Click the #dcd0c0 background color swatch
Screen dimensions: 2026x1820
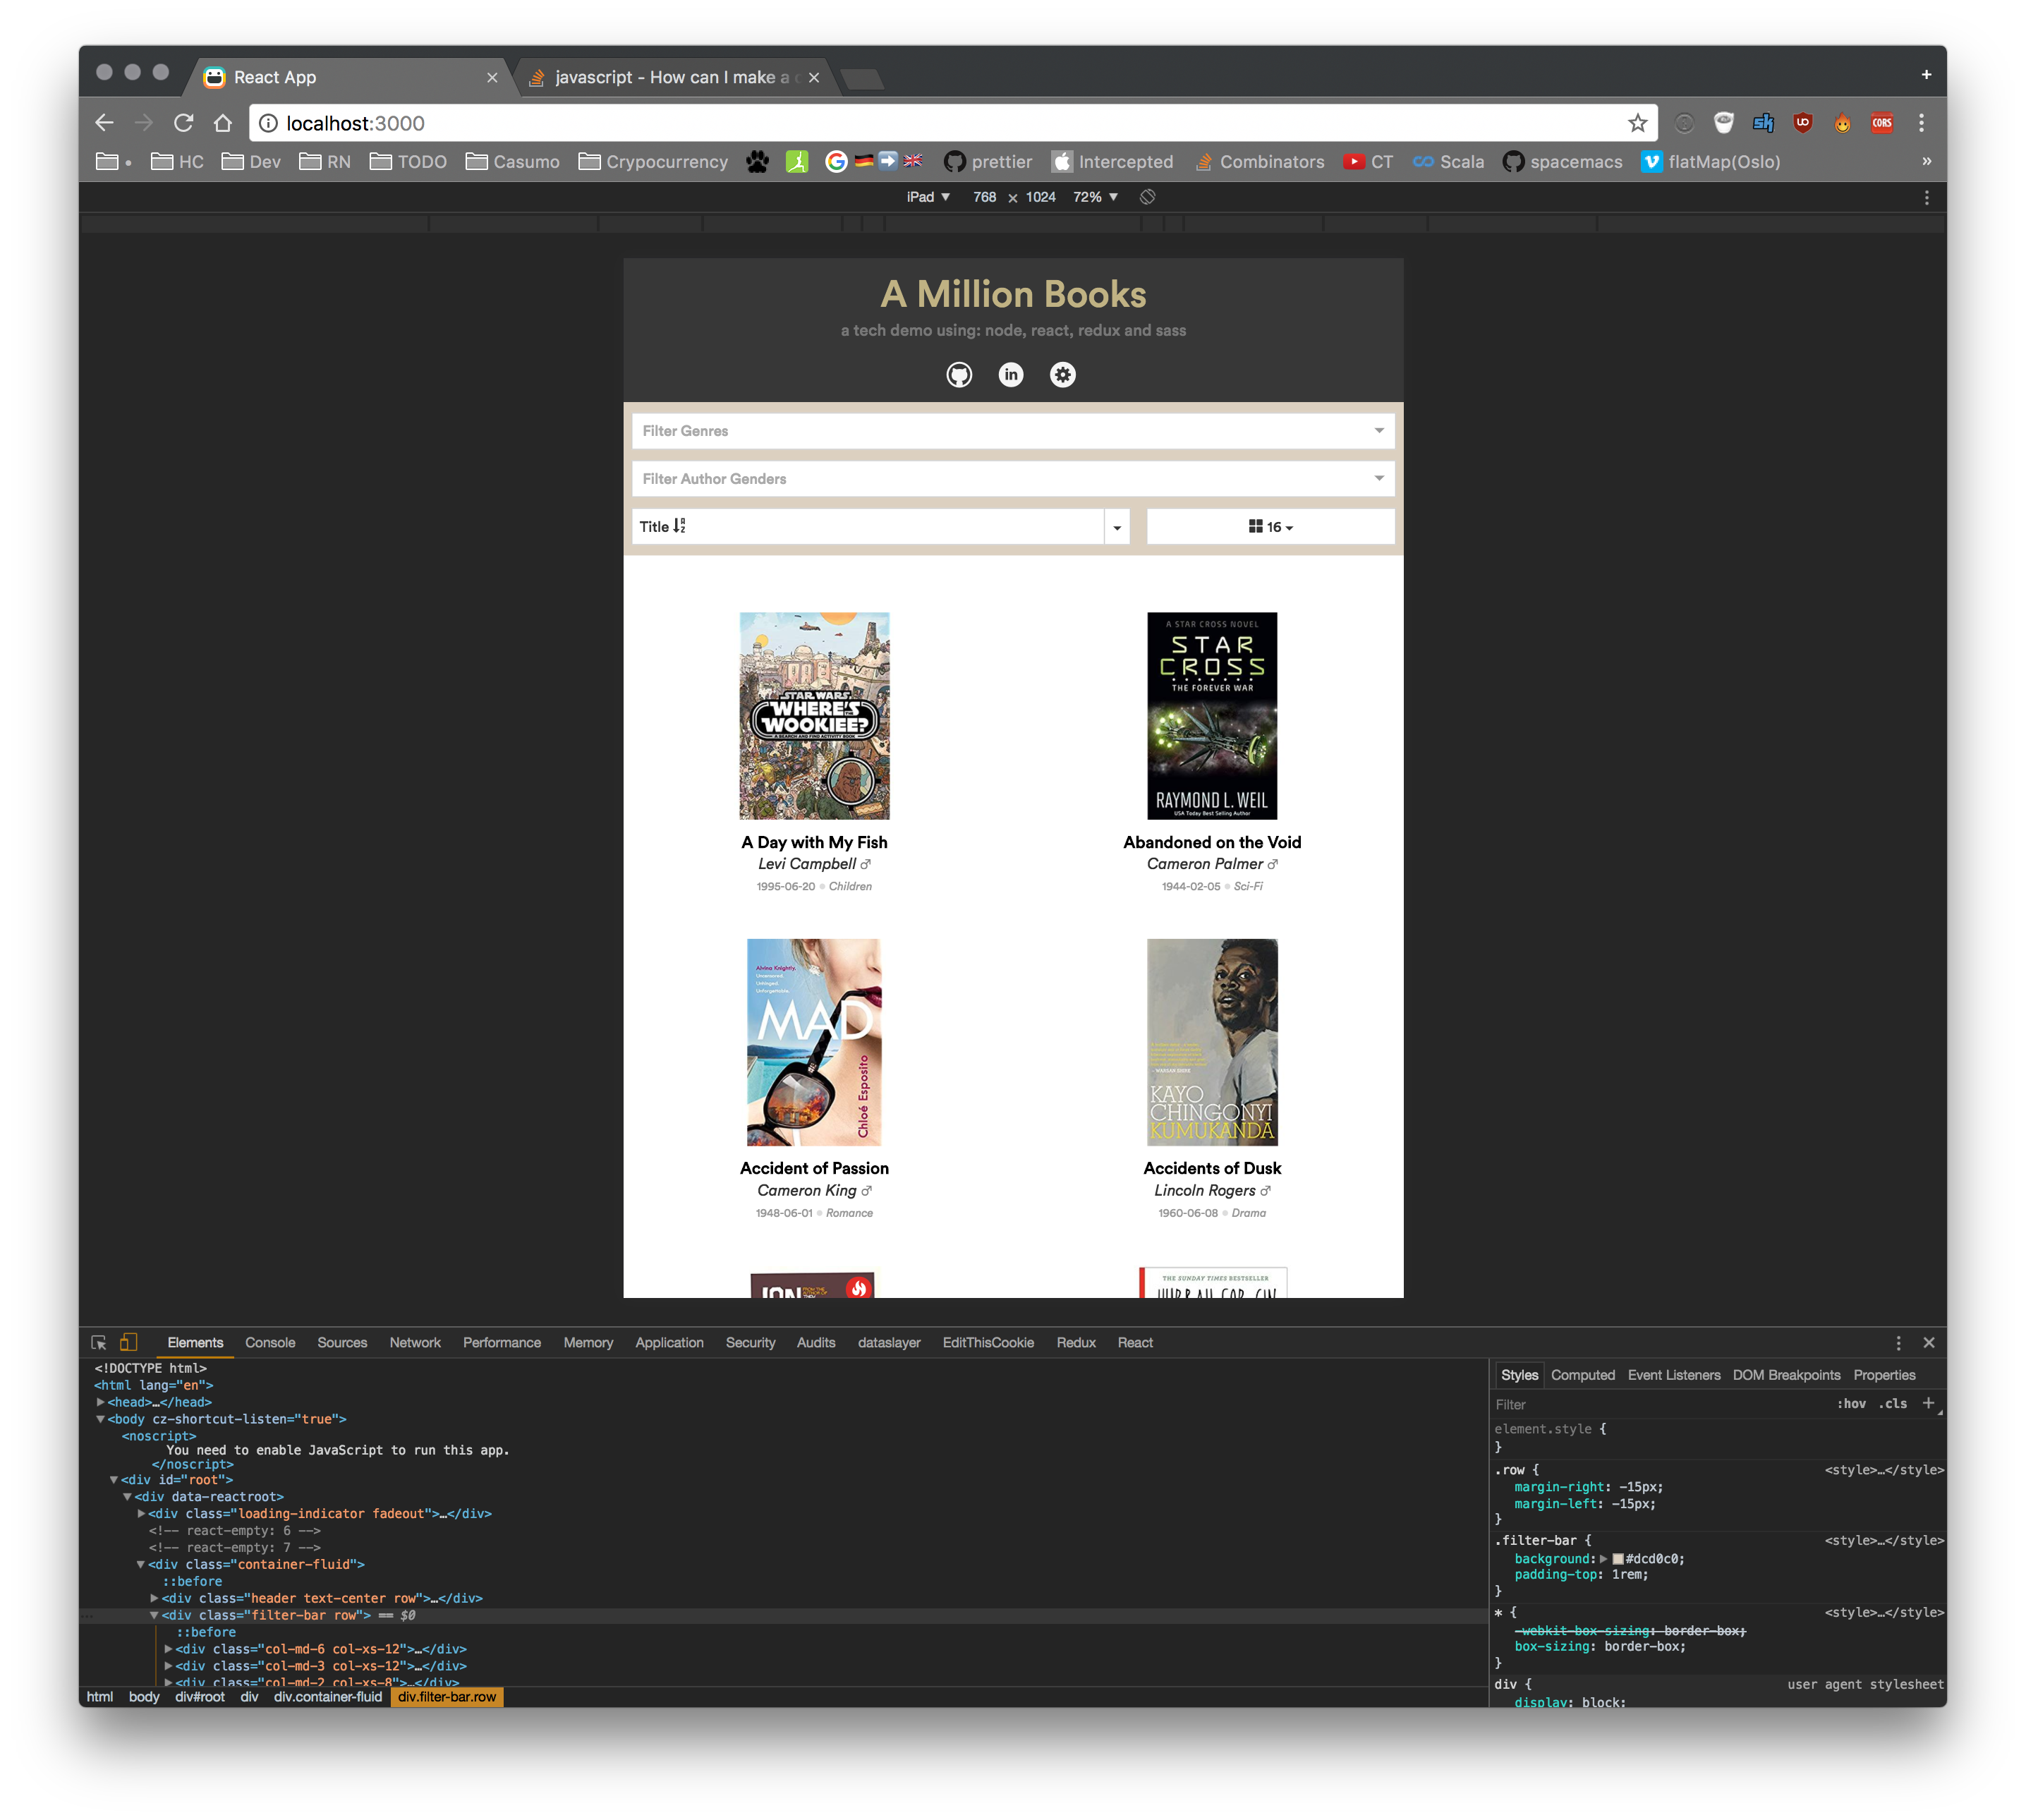click(x=1618, y=1559)
